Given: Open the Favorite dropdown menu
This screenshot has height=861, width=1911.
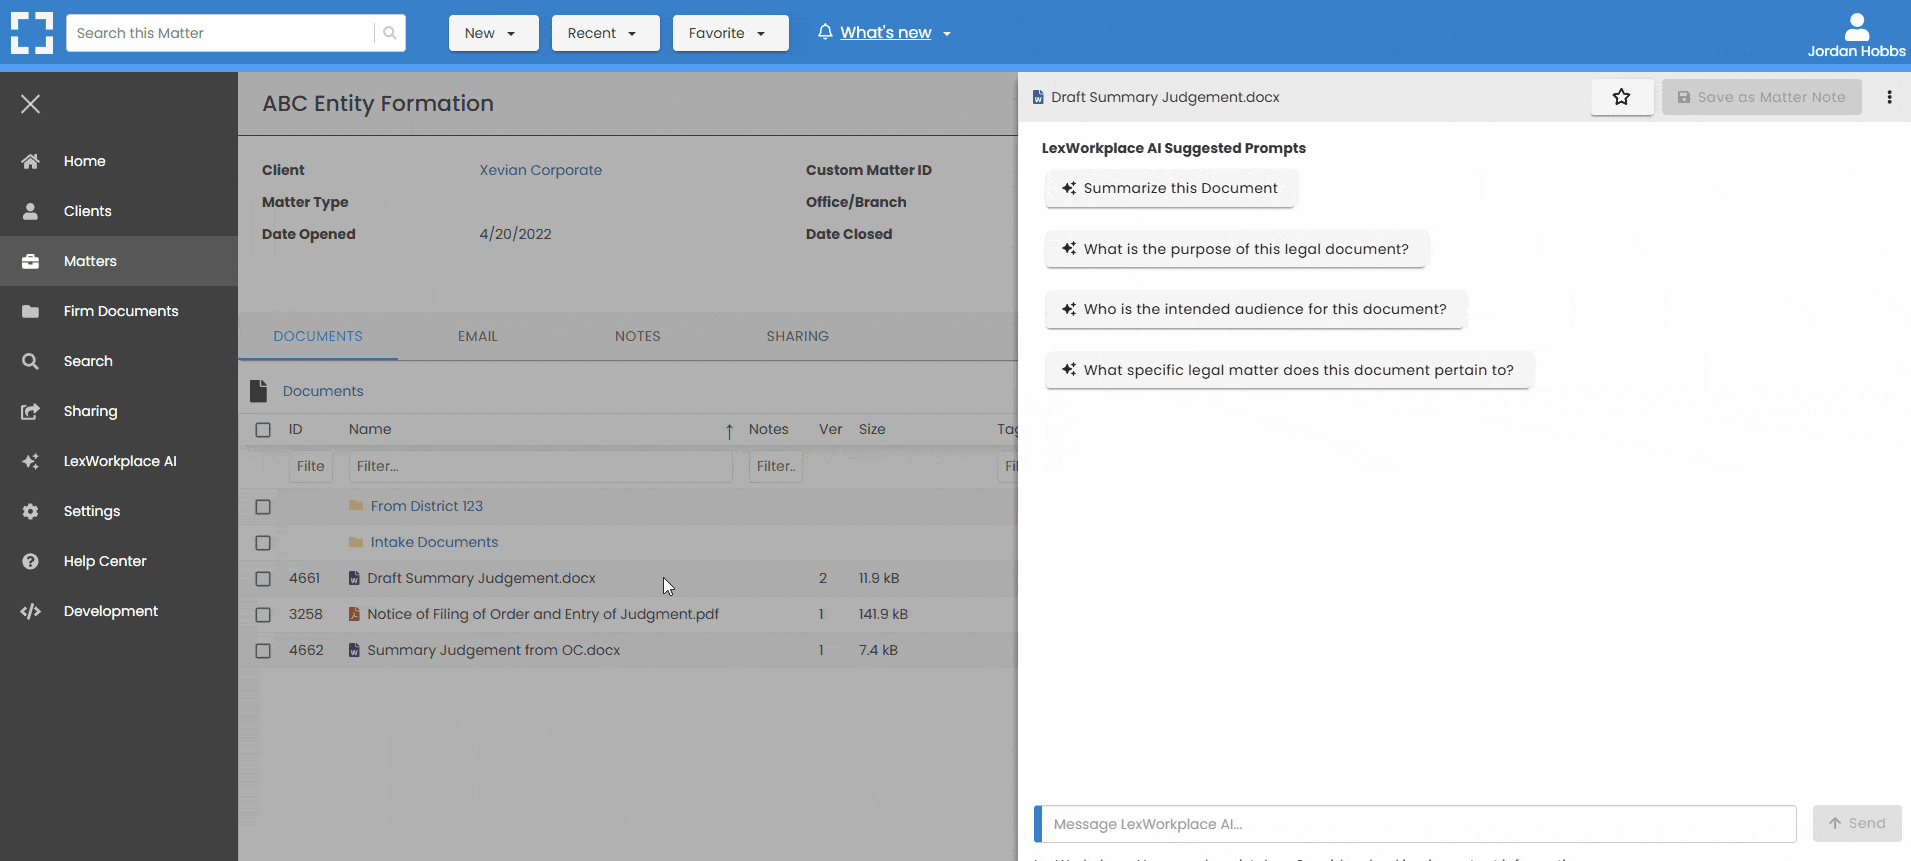Looking at the screenshot, I should pyautogui.click(x=730, y=33).
